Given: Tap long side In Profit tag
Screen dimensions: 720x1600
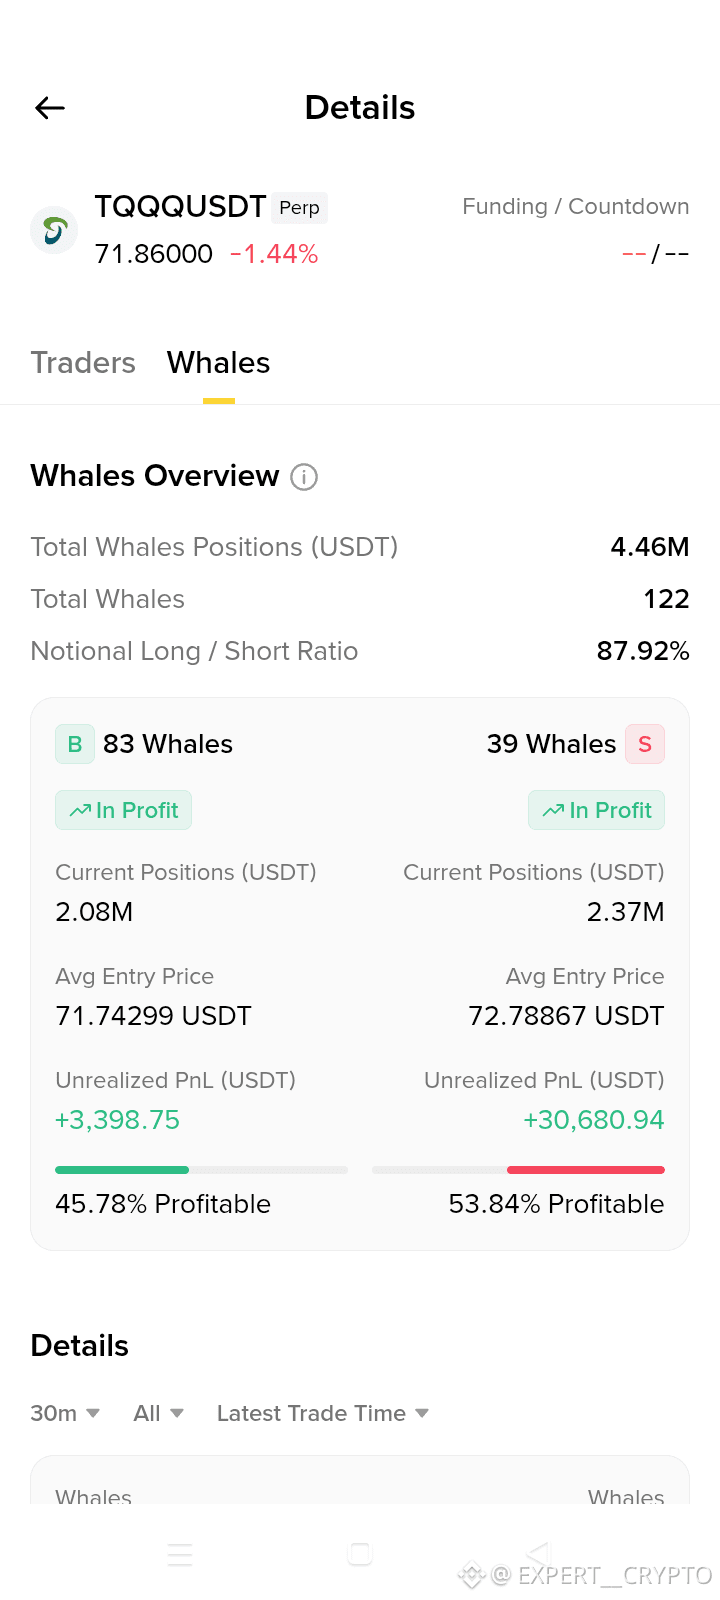Looking at the screenshot, I should [123, 810].
